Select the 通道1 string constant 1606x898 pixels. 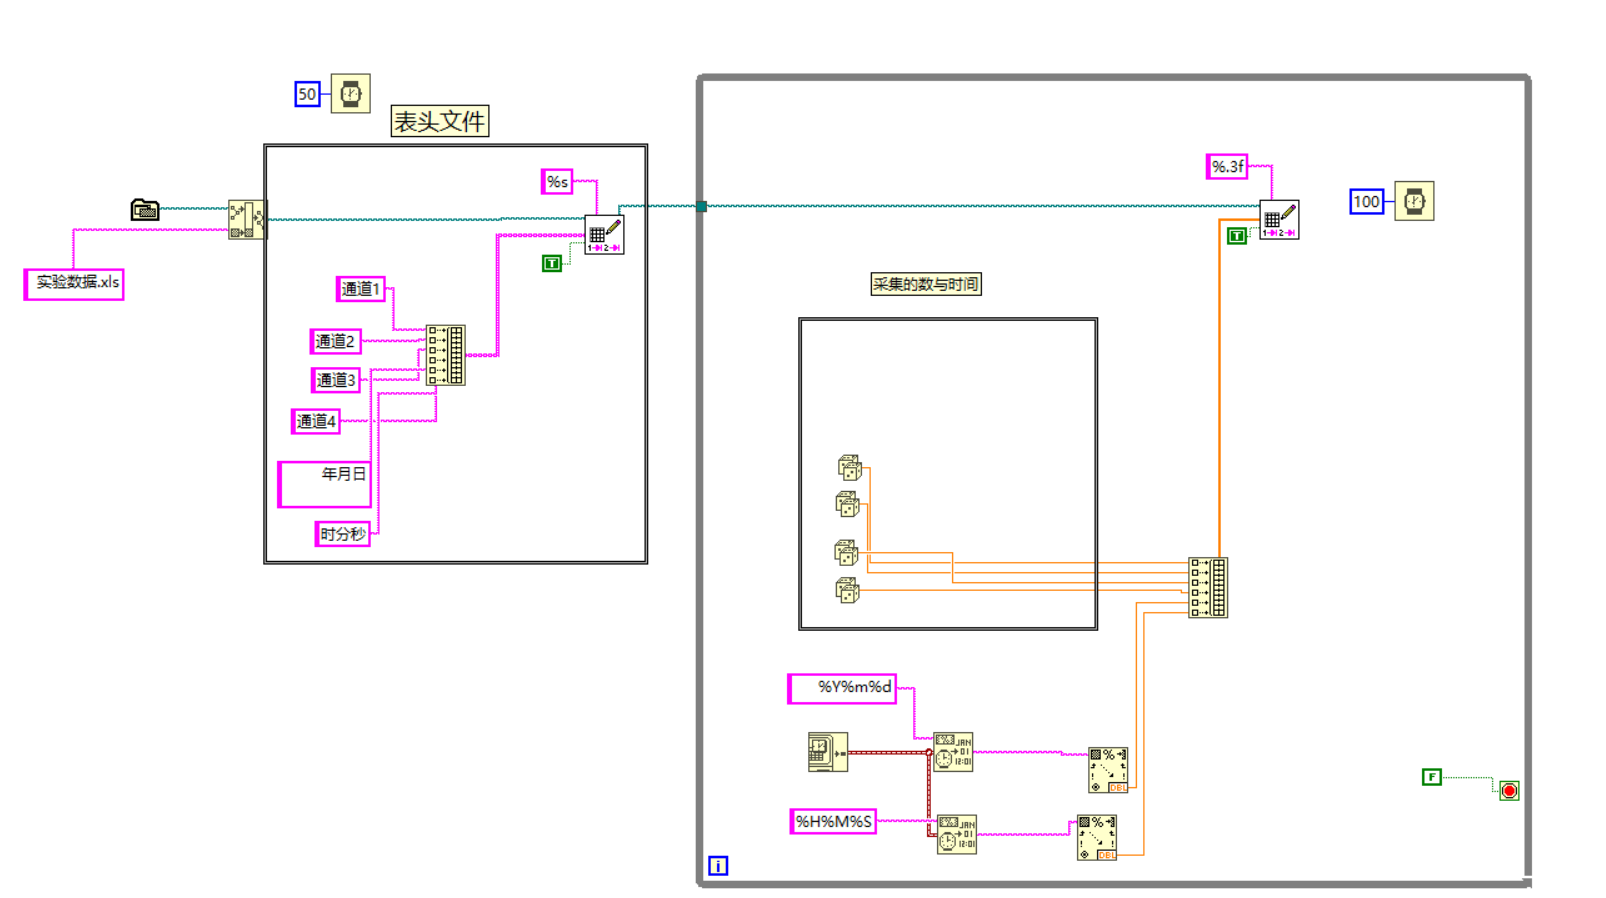(360, 289)
